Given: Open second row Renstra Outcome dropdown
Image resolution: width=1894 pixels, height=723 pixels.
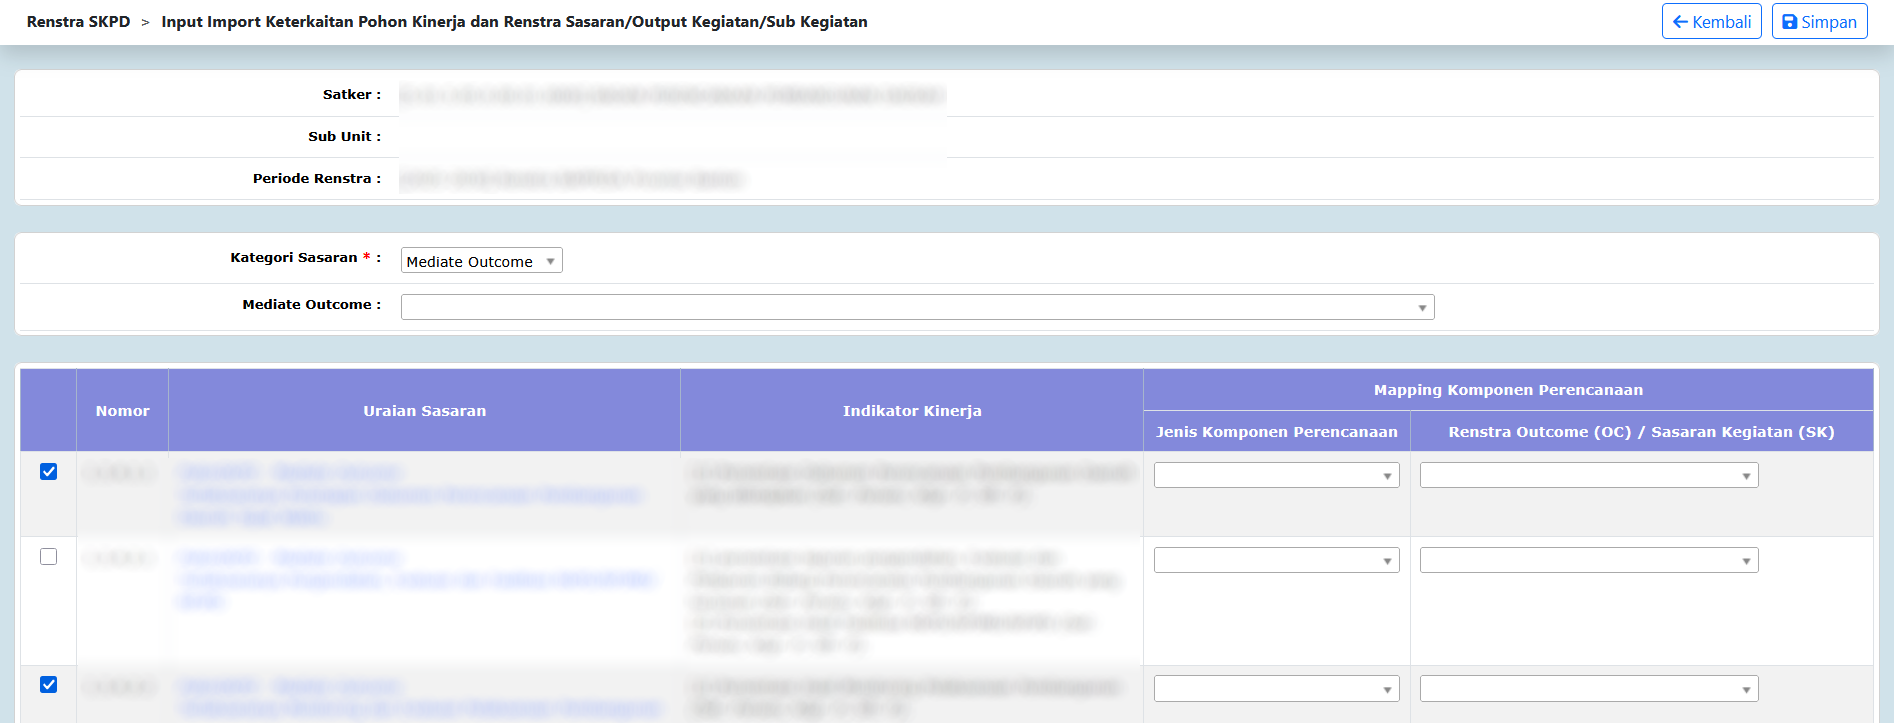Looking at the screenshot, I should click(1588, 560).
